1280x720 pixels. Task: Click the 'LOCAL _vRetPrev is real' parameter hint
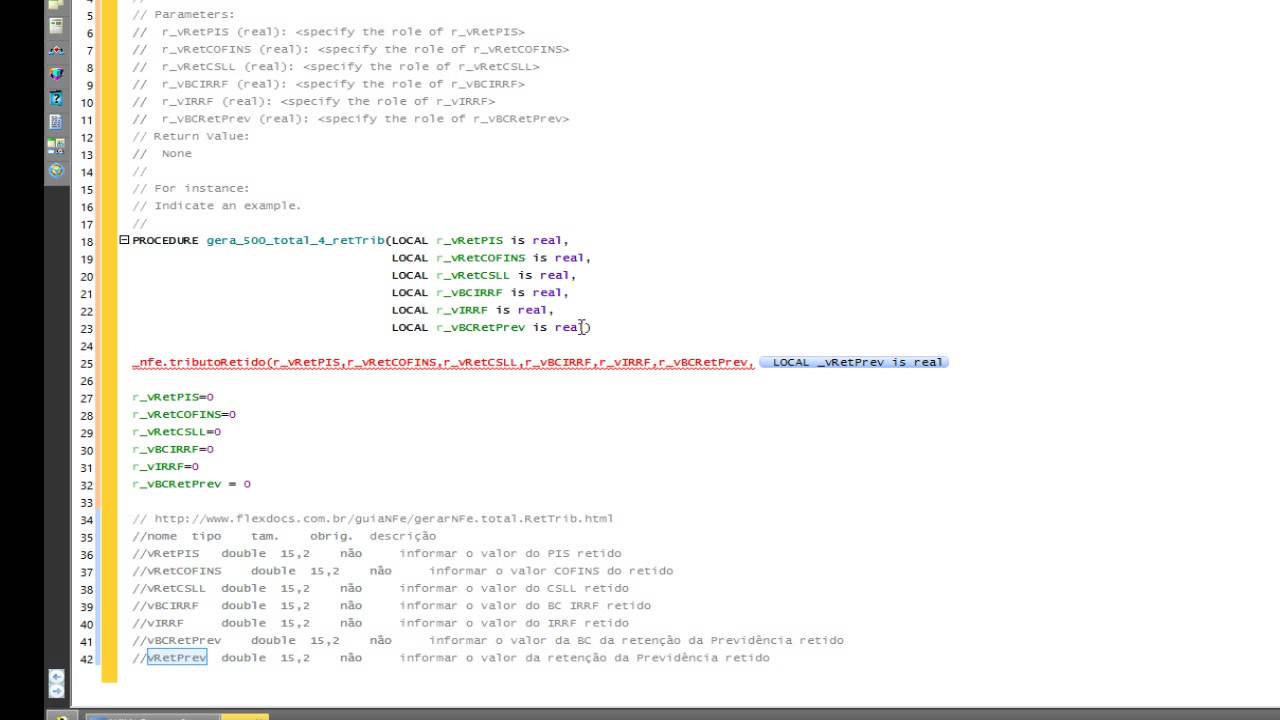point(854,362)
